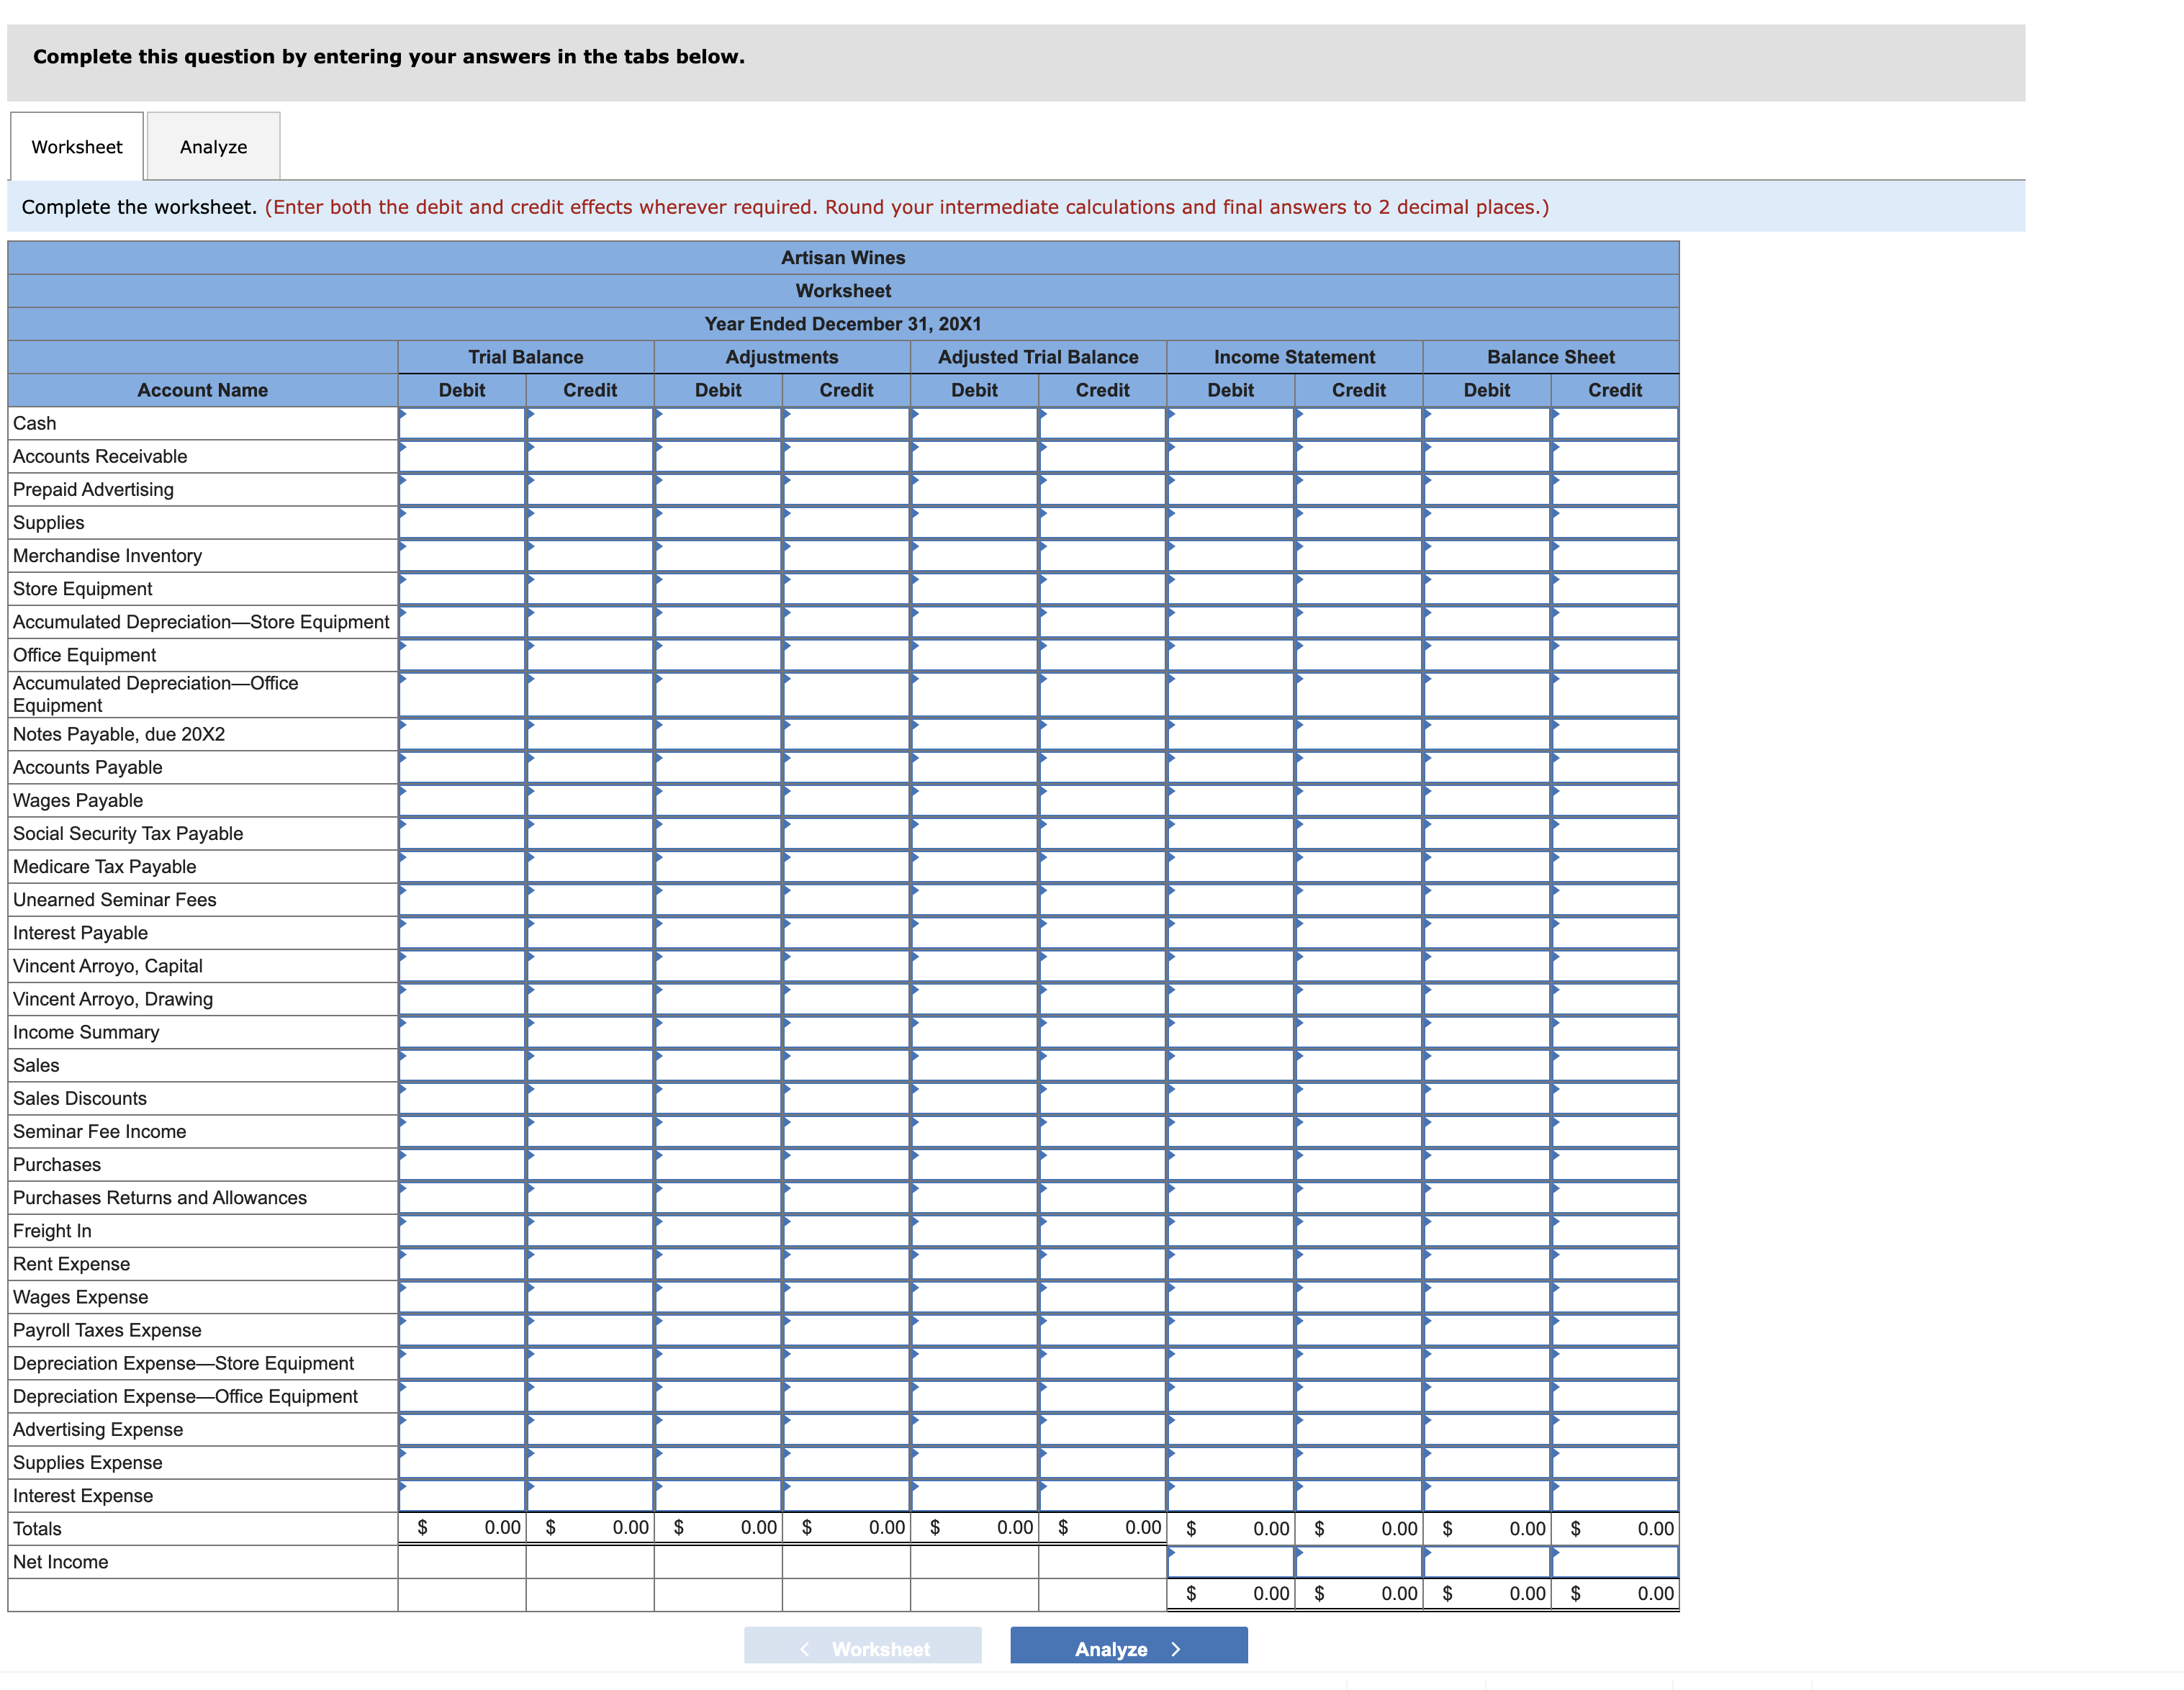Click Freight In Adjusted Trial Balance Debit

coord(974,1229)
